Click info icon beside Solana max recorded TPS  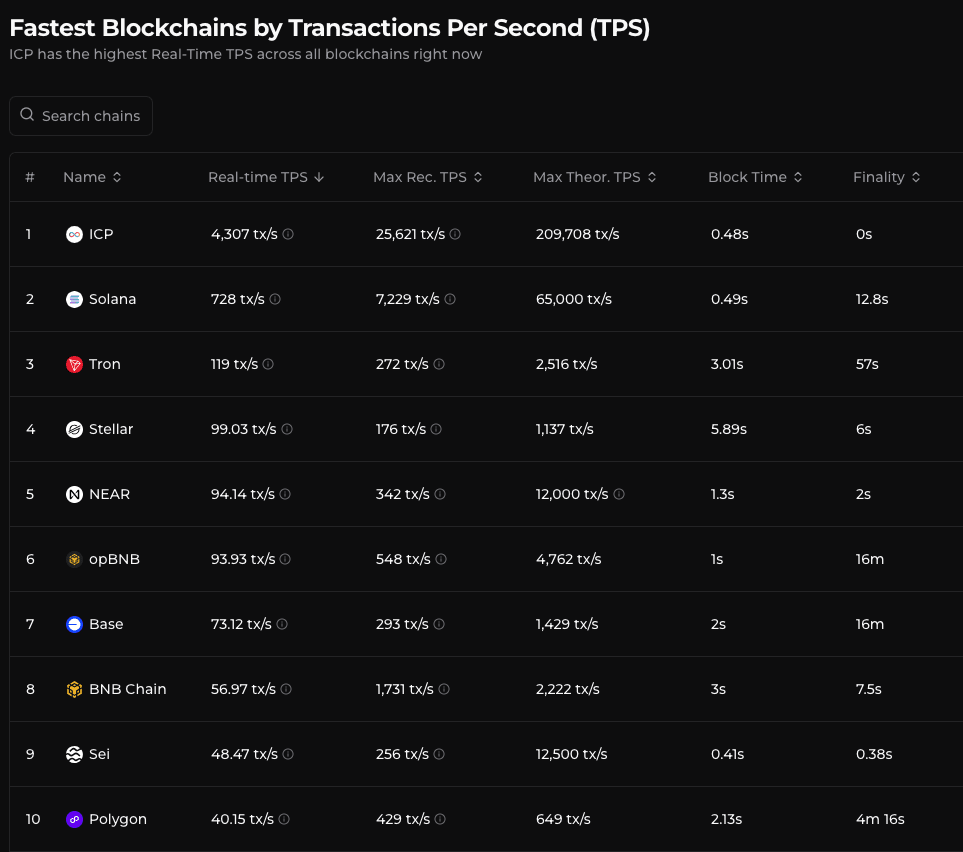[x=450, y=299]
